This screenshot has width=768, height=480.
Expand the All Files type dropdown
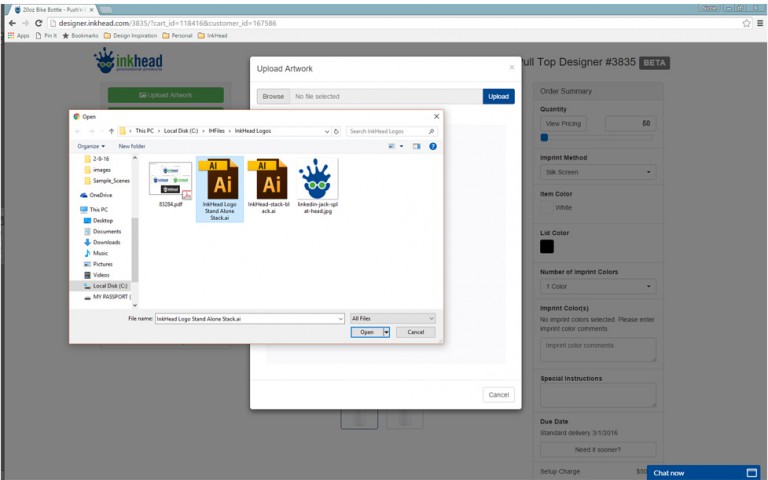coord(392,318)
